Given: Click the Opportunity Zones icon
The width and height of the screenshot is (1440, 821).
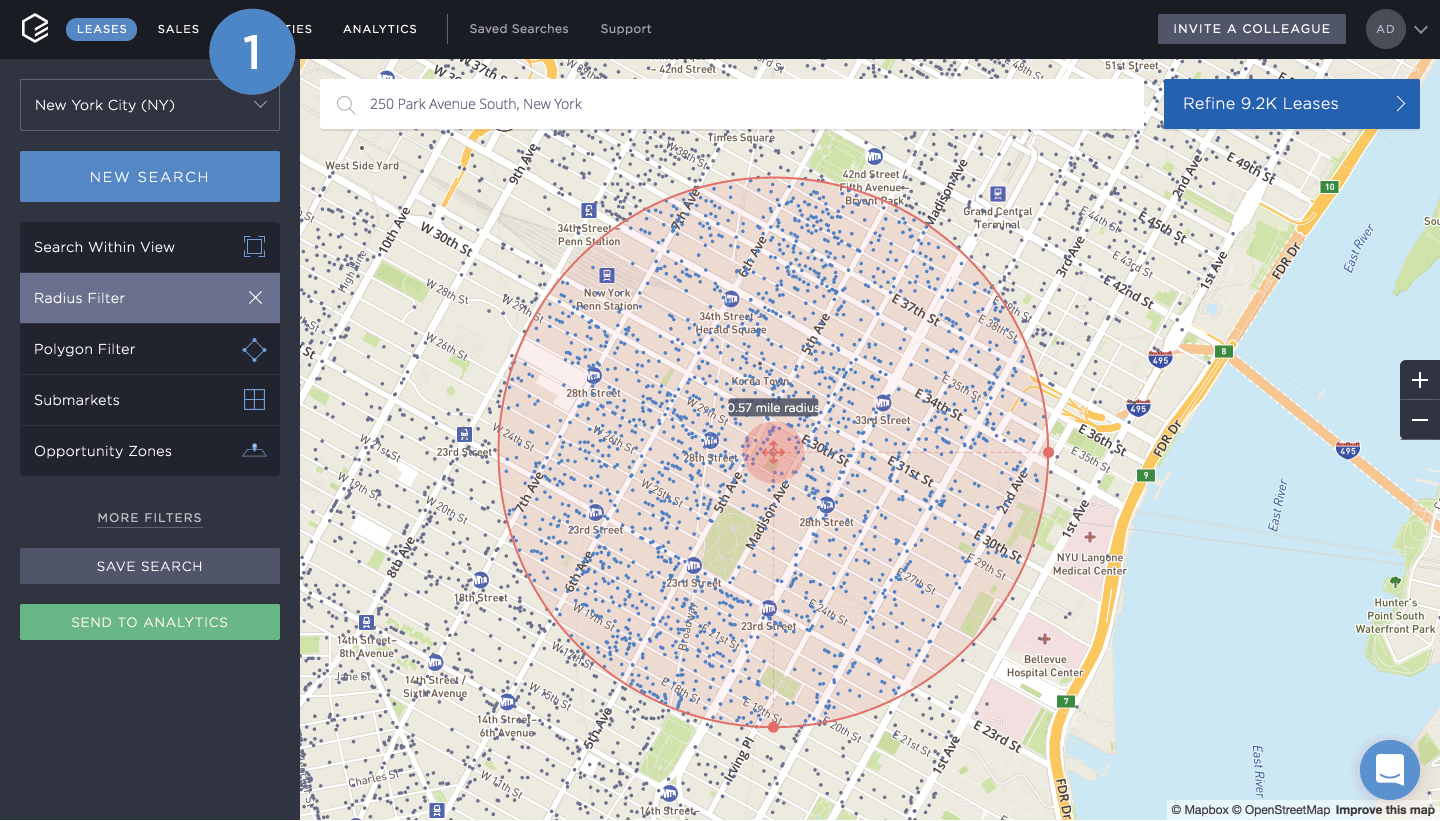Looking at the screenshot, I should click(x=254, y=451).
